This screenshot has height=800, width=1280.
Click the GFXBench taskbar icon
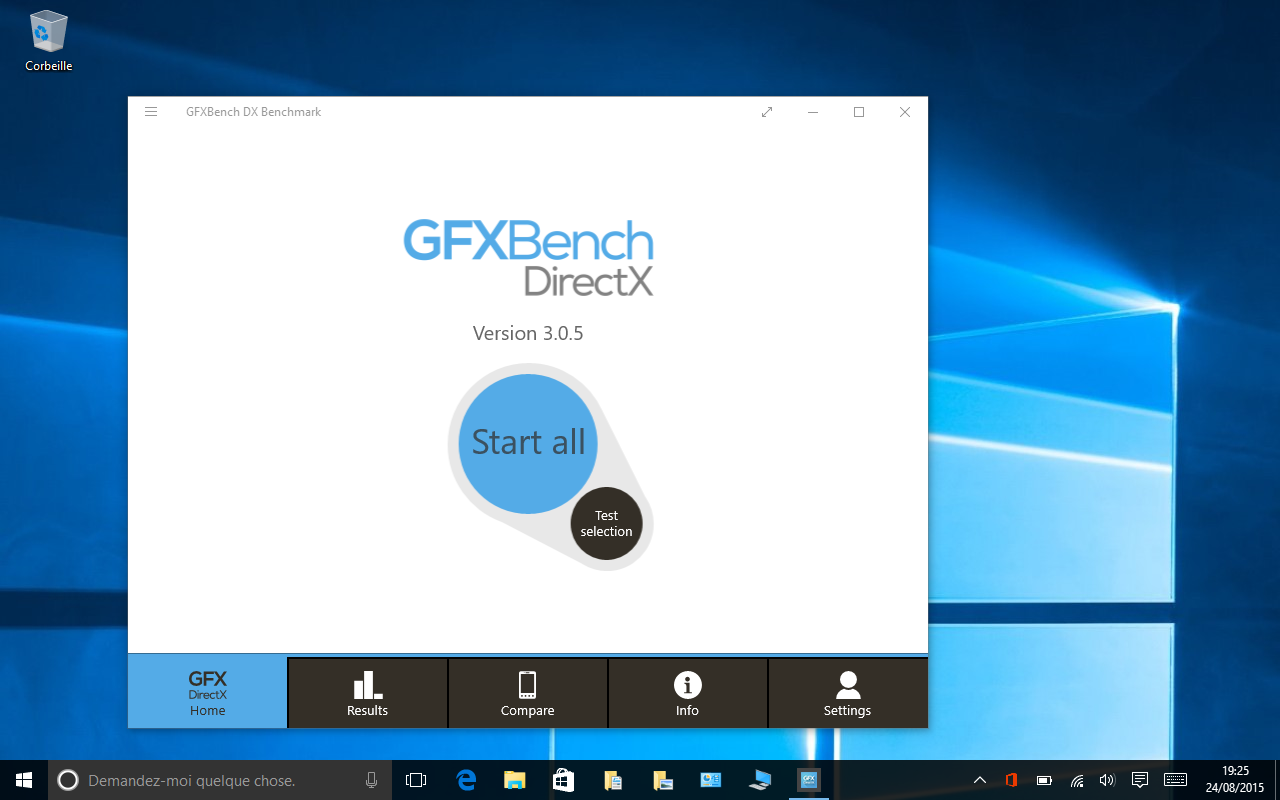(810, 780)
